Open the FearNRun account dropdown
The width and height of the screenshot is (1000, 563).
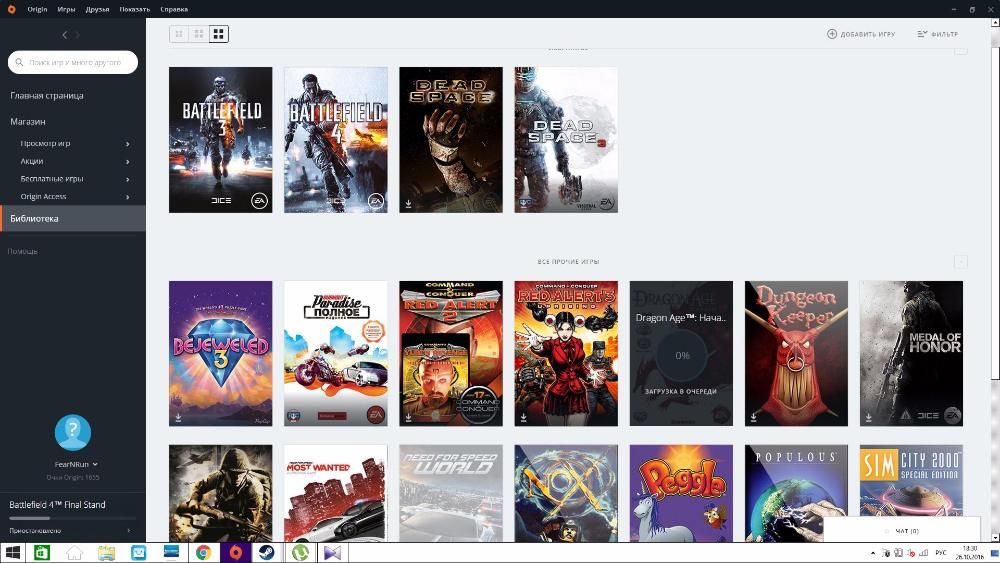[x=76, y=464]
